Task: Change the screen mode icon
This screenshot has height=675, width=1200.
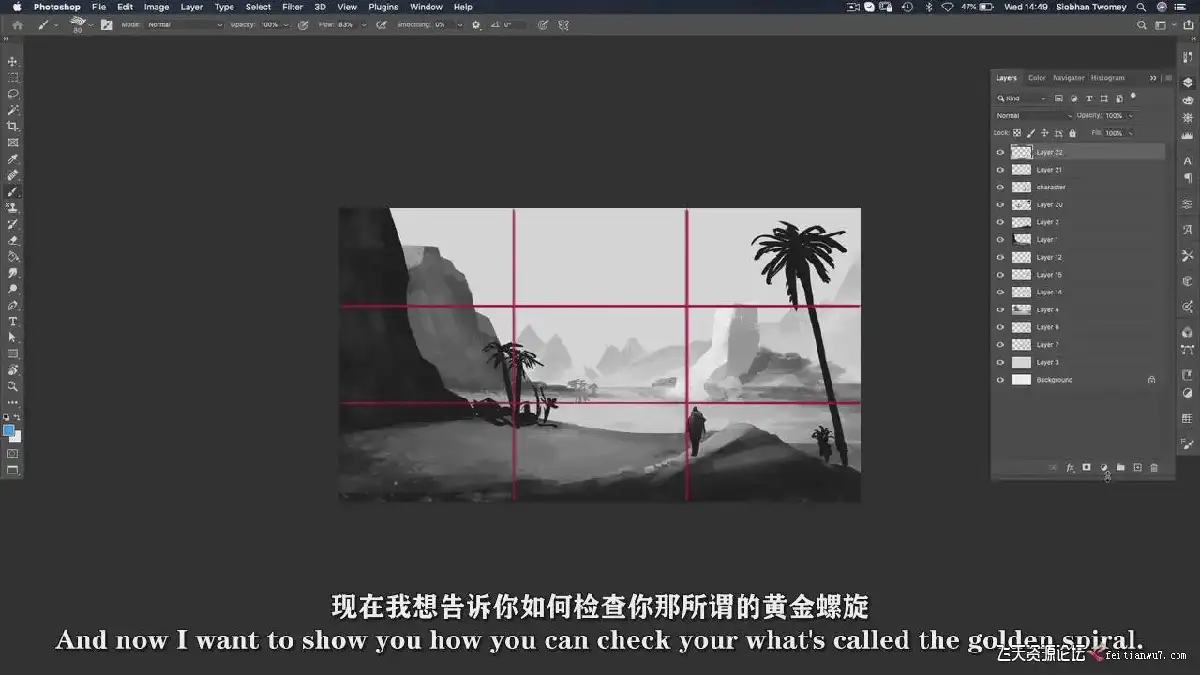Action: click(x=13, y=470)
